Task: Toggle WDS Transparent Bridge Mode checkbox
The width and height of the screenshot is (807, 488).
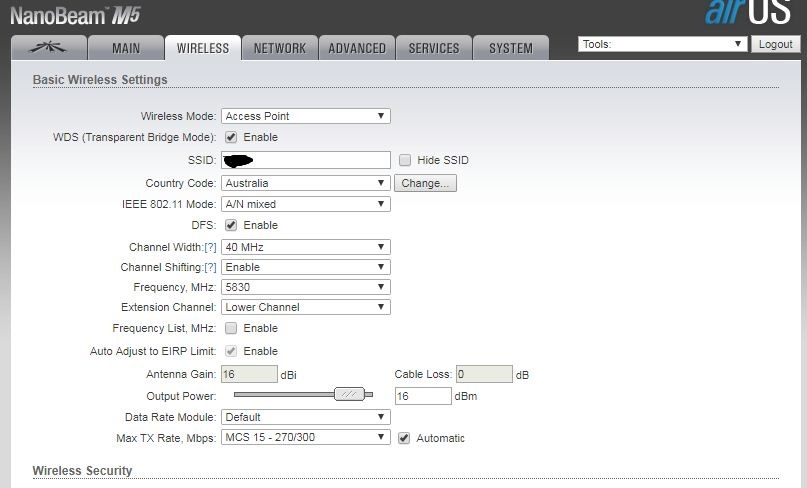Action: 231,137
